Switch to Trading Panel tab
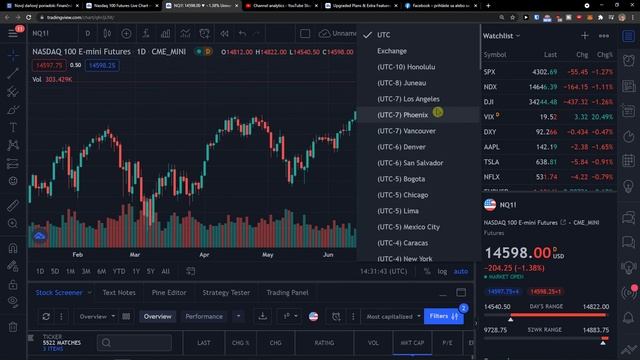 coord(287,293)
